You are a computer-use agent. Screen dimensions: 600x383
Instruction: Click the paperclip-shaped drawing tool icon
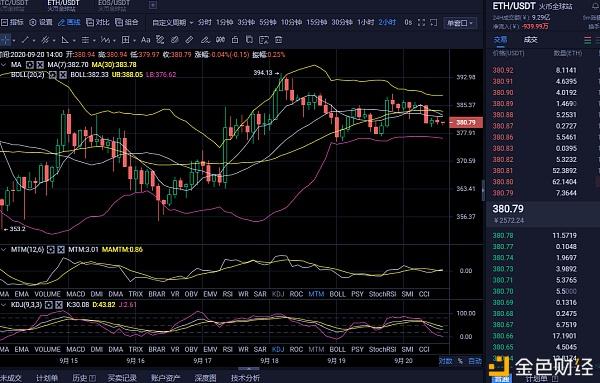(175, 40)
